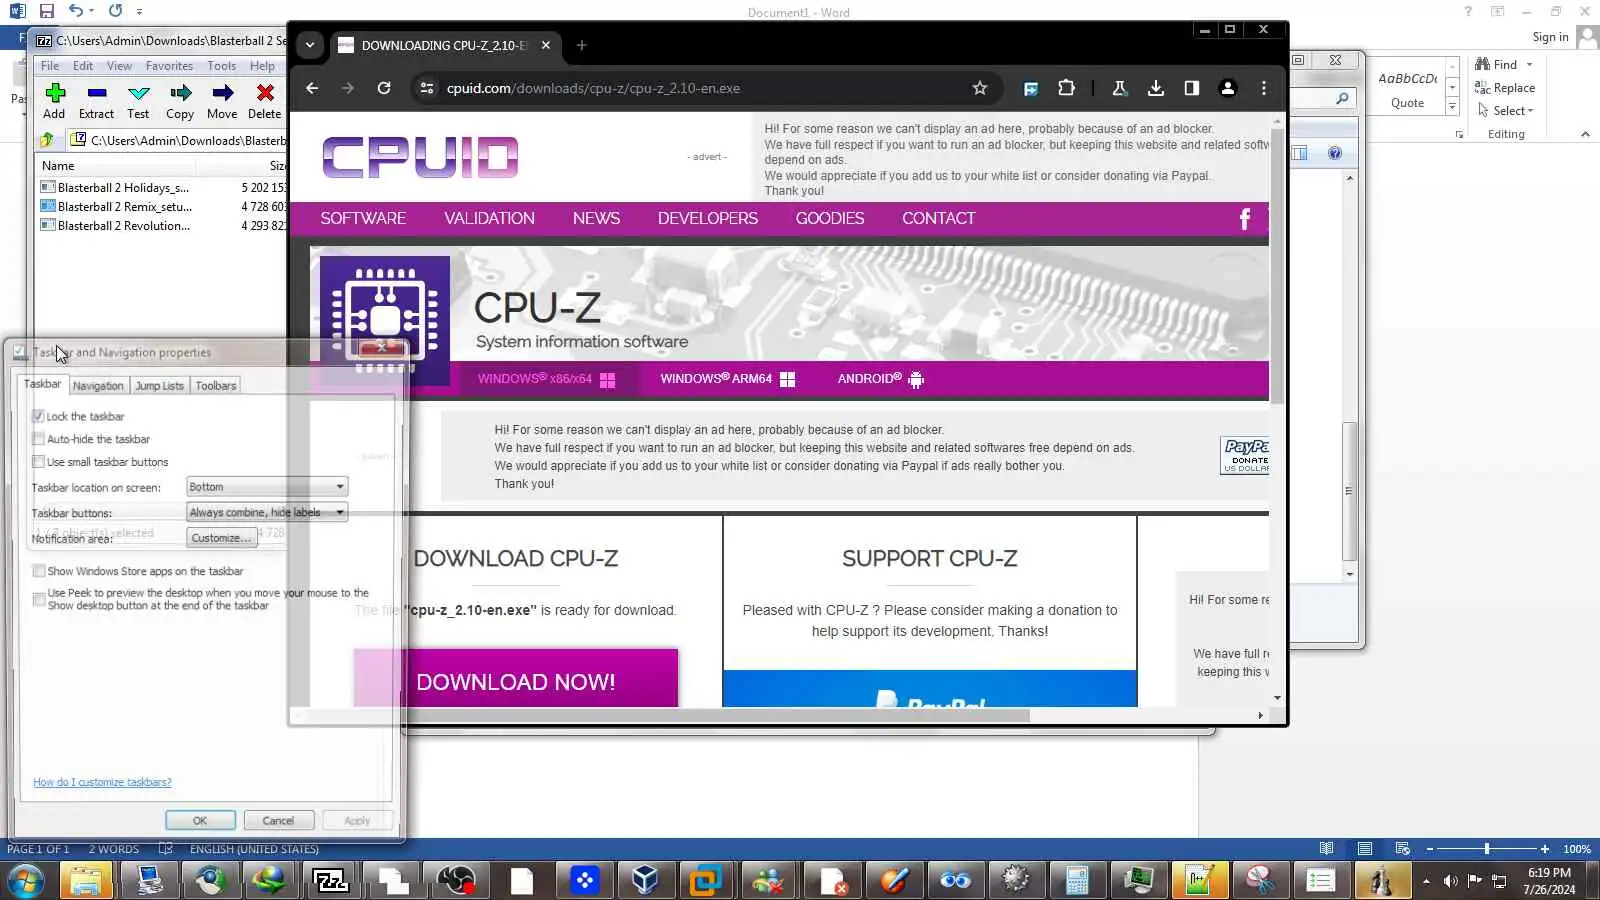Click the Chrome horizontal scrollbar thumb
This screenshot has width=1600, height=900.
(667, 715)
